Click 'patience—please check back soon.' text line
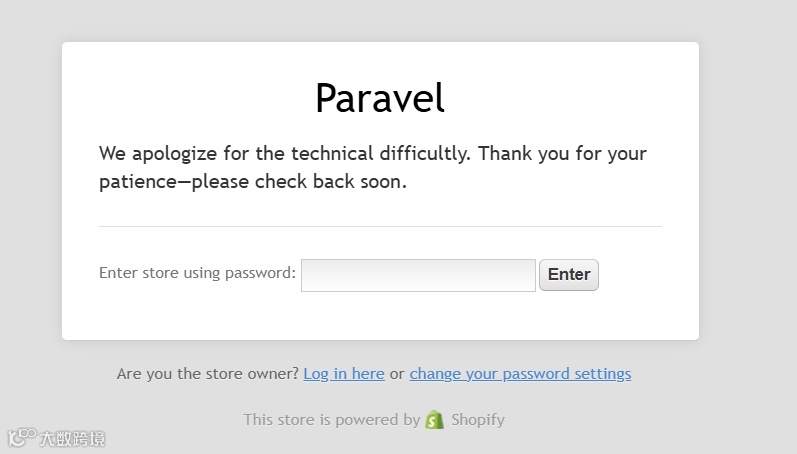Viewport: 797px width, 454px height. pyautogui.click(x=252, y=183)
